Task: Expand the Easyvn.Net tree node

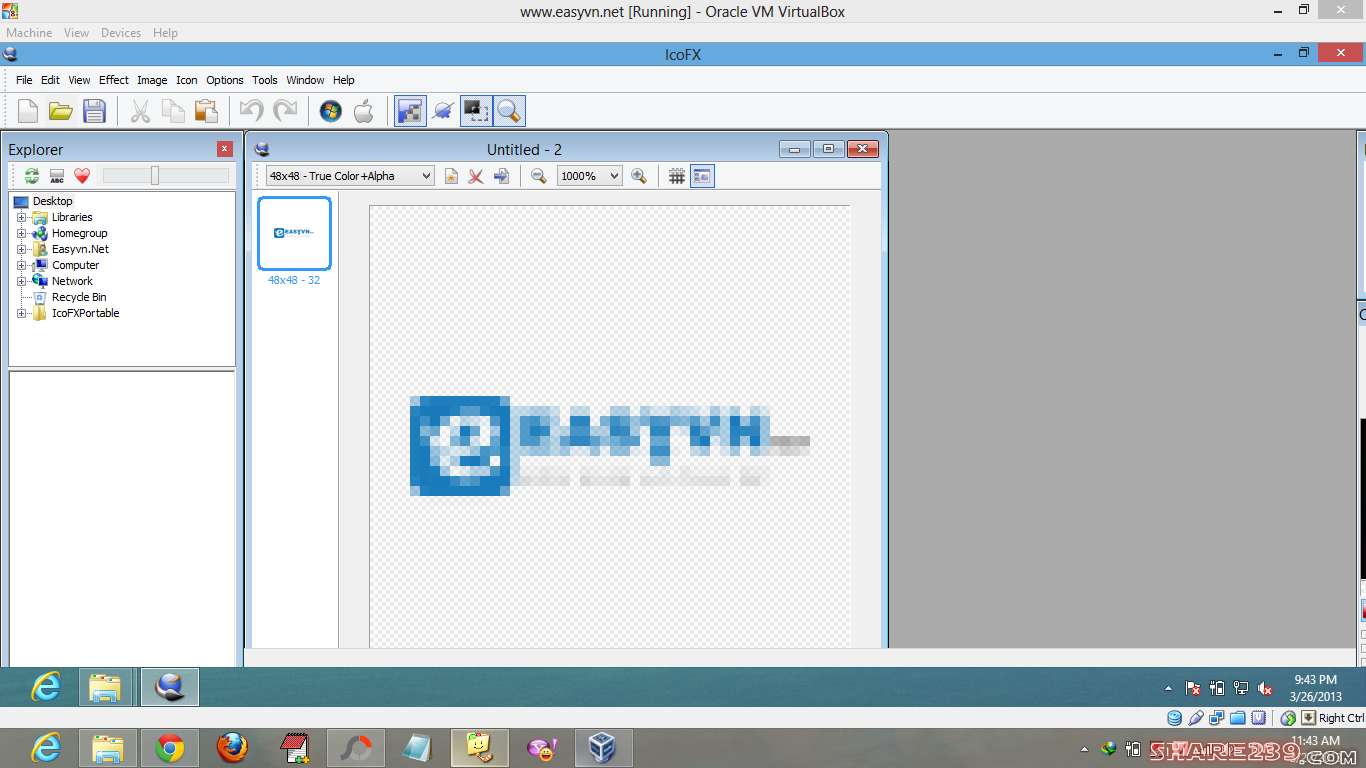Action: 22,249
